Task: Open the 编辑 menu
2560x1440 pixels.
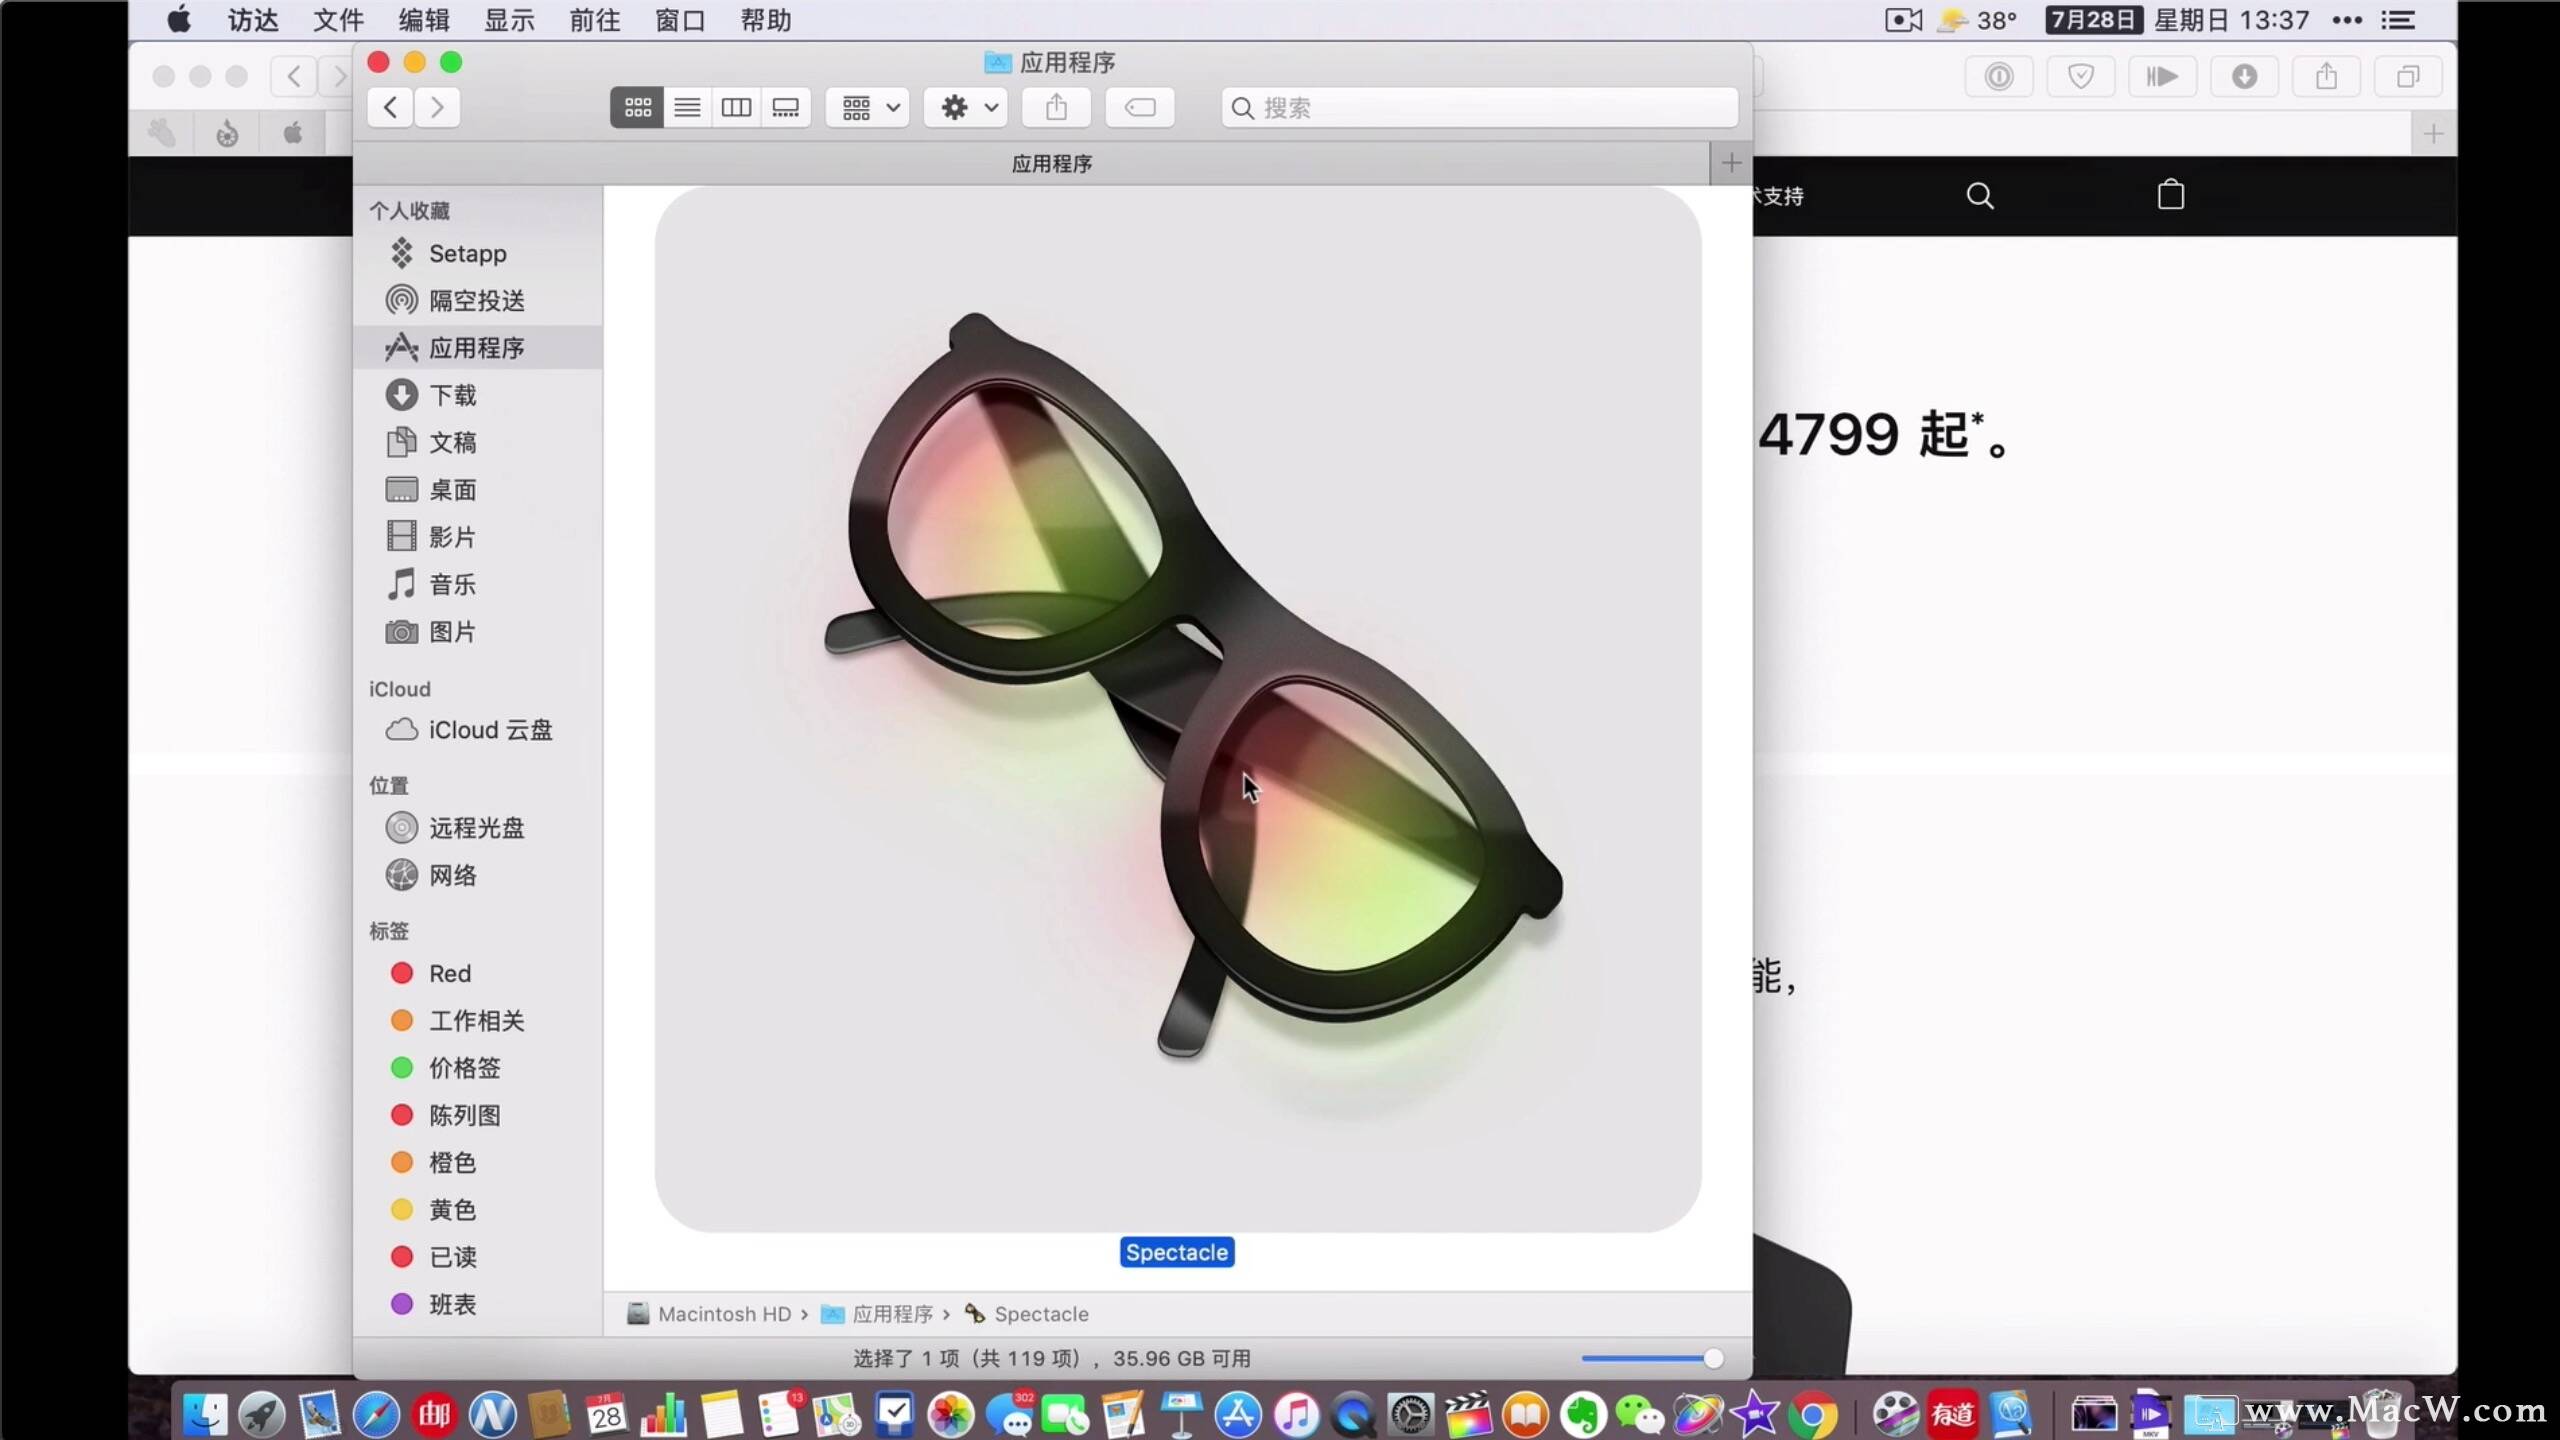Action: 424,20
